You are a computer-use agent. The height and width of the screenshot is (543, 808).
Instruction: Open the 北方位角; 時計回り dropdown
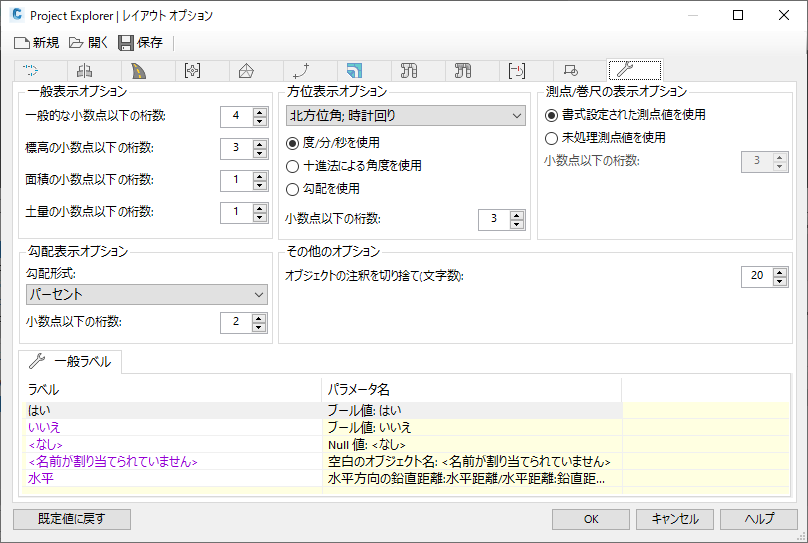tap(406, 116)
